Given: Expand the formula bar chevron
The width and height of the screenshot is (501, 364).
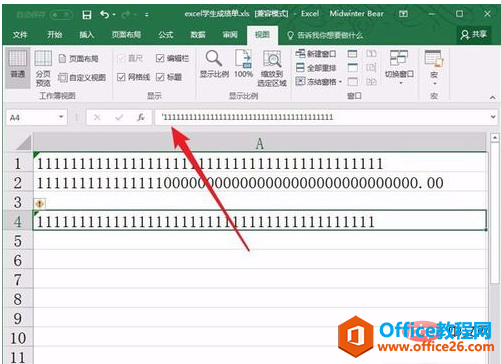Looking at the screenshot, I should pos(493,117).
